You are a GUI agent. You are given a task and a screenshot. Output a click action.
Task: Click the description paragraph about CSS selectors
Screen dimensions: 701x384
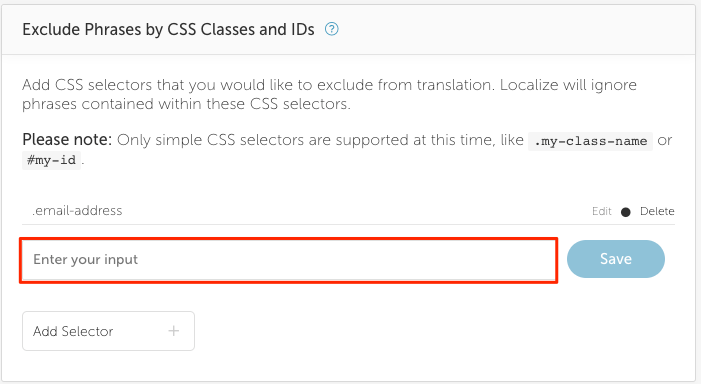pyautogui.click(x=329, y=94)
